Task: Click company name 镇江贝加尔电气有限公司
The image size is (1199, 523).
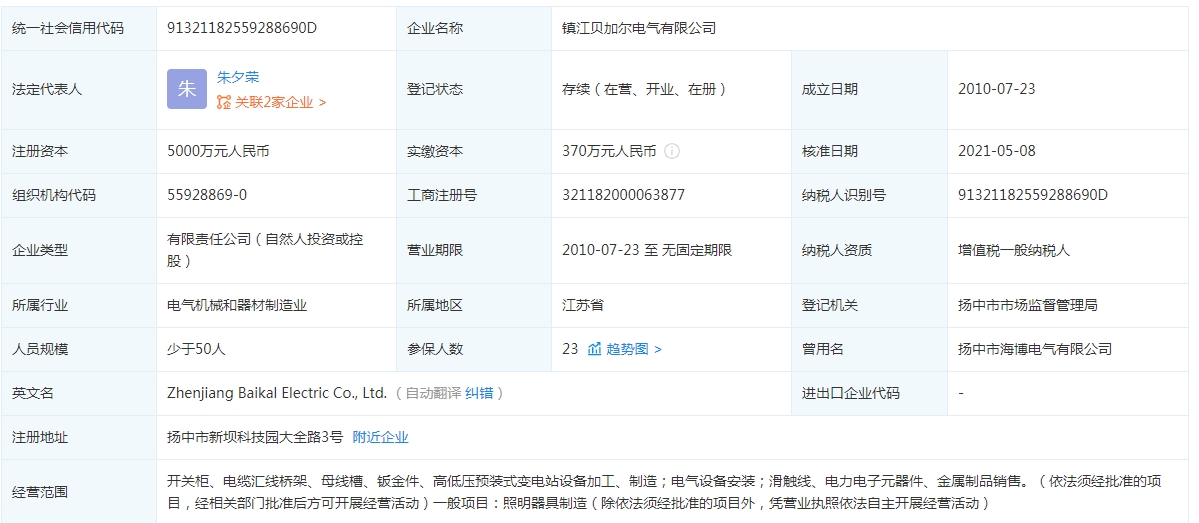Action: tap(639, 28)
